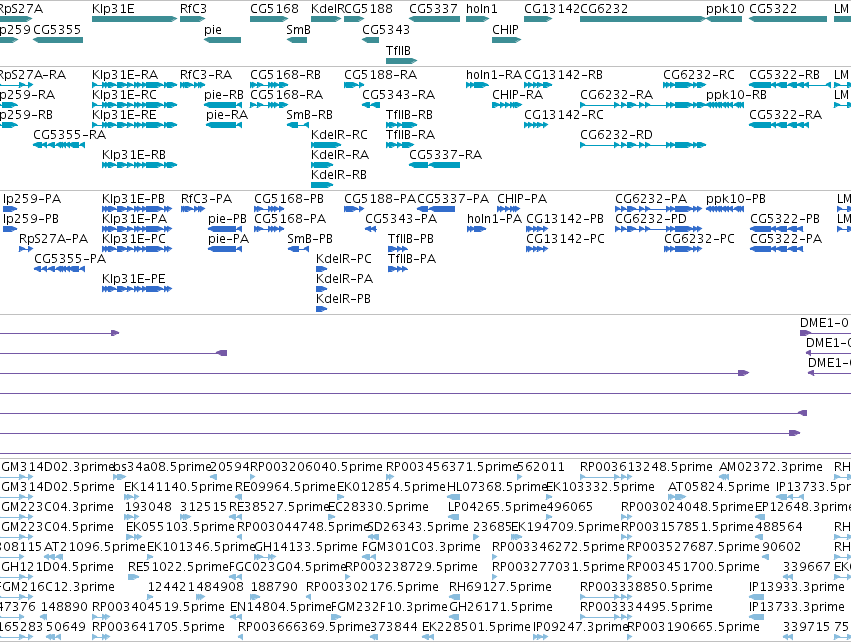Select the SmB-PB protein label
Image resolution: width=851 pixels, height=642 pixels.
click(310, 239)
